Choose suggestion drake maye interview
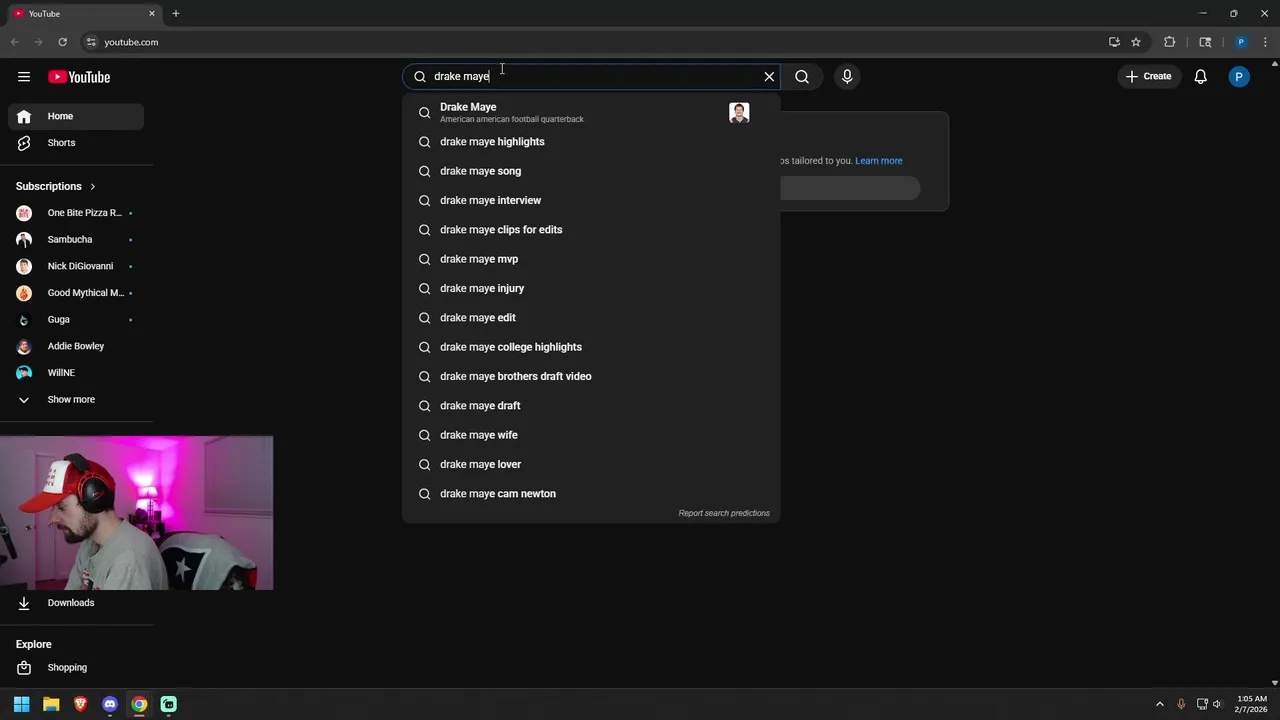This screenshot has height=720, width=1280. (591, 201)
